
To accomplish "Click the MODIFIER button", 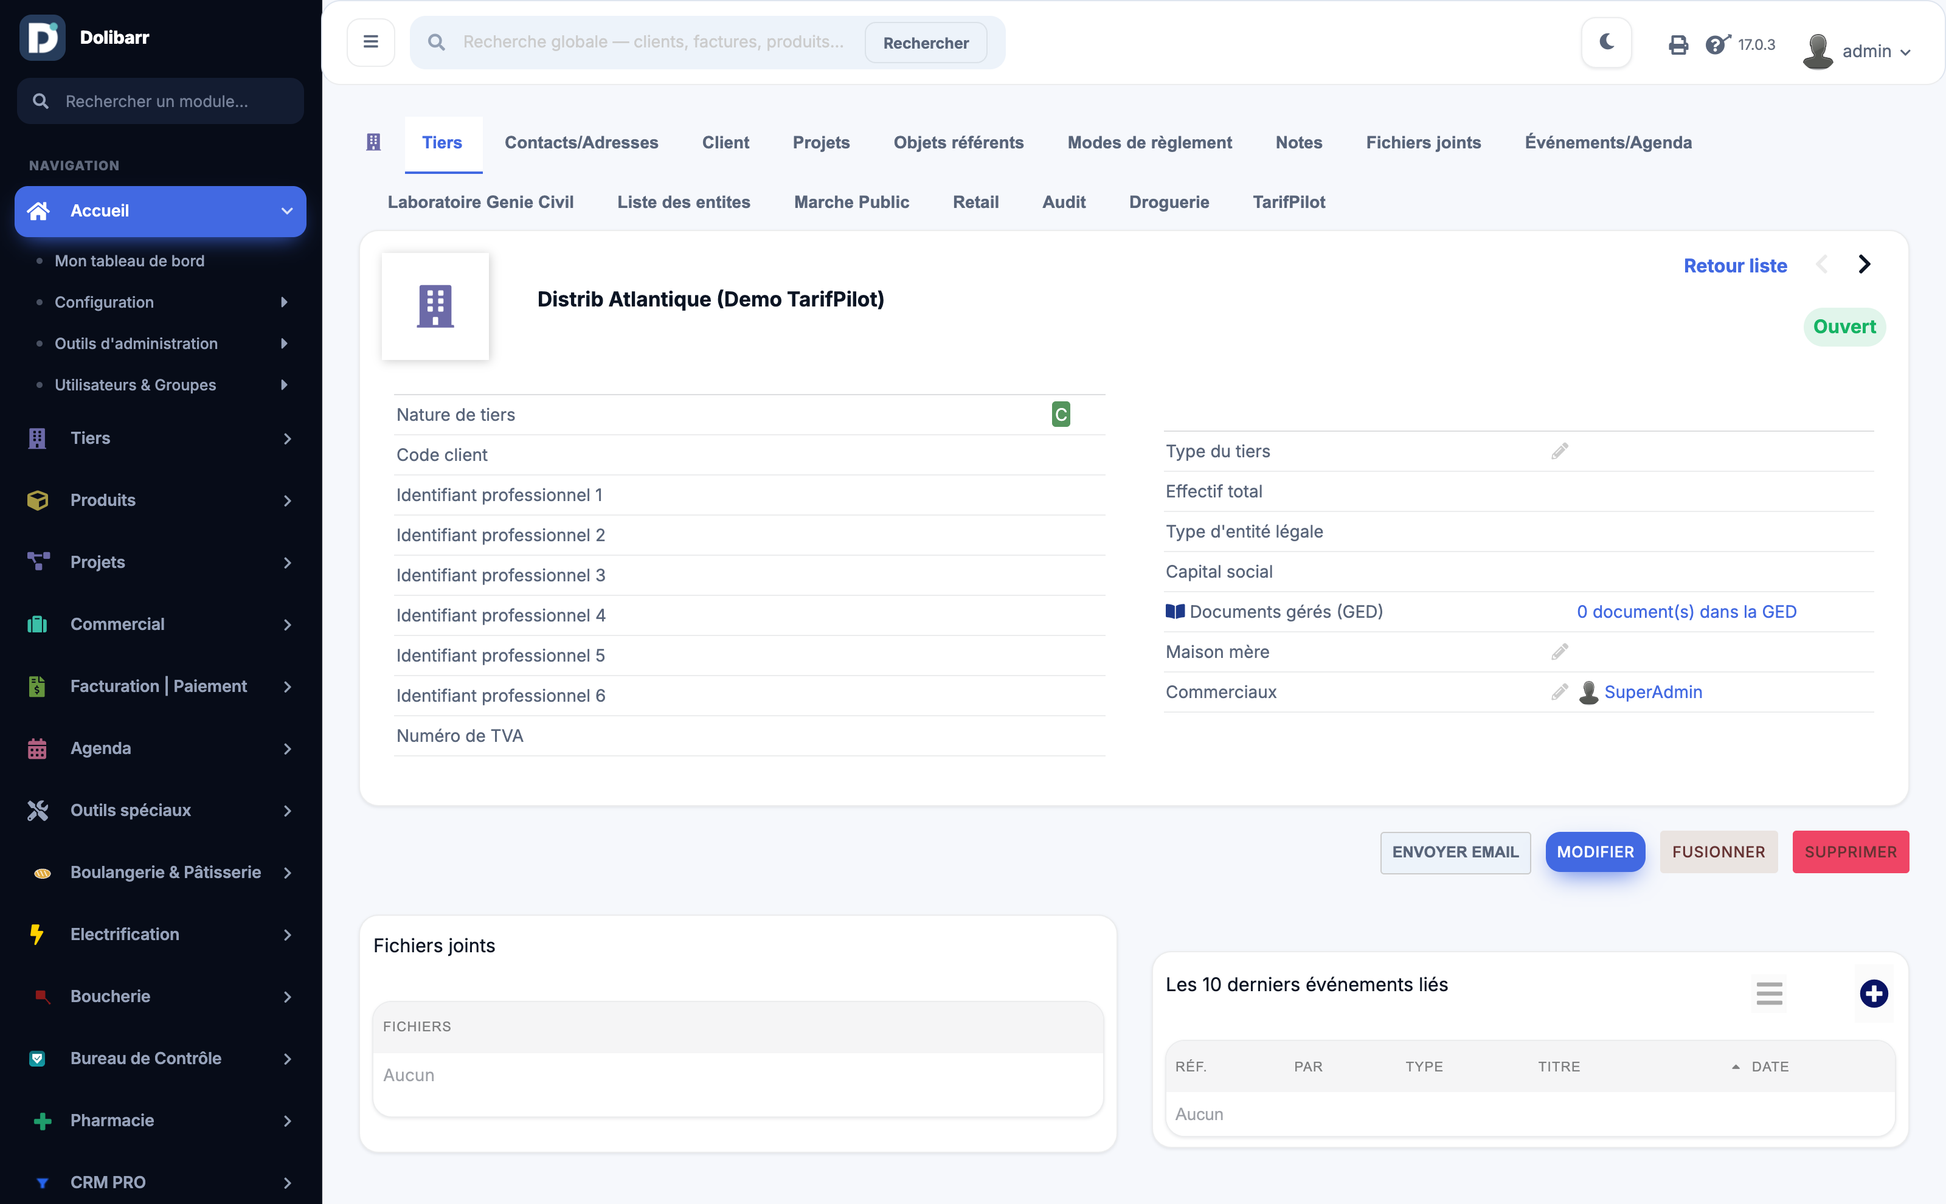I will point(1595,852).
